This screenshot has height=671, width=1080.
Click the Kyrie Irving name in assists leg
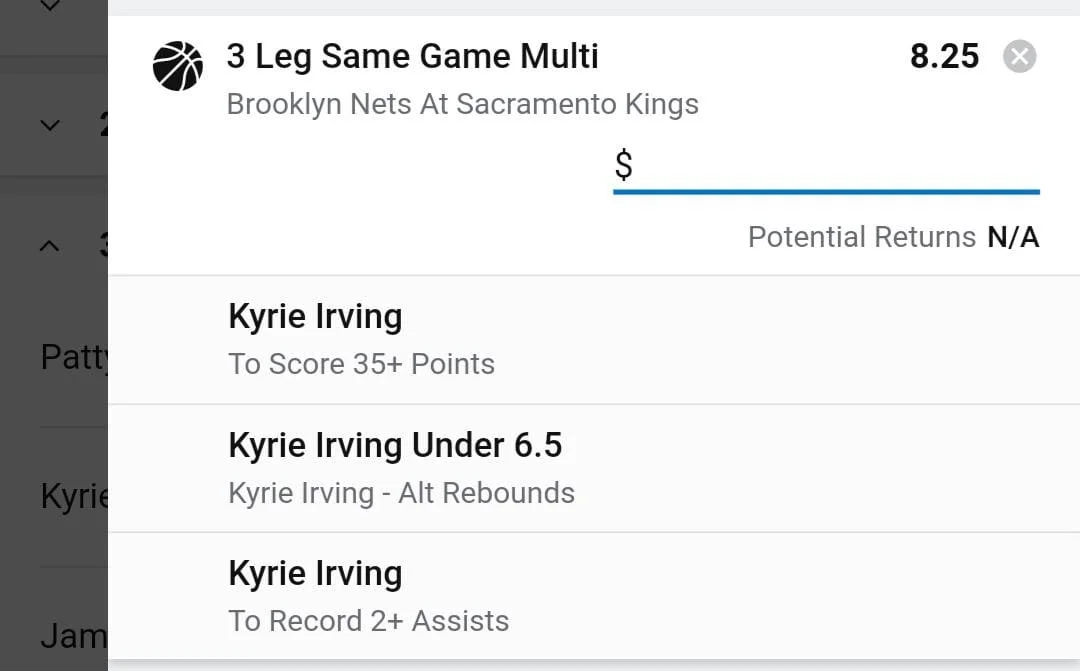tap(315, 574)
